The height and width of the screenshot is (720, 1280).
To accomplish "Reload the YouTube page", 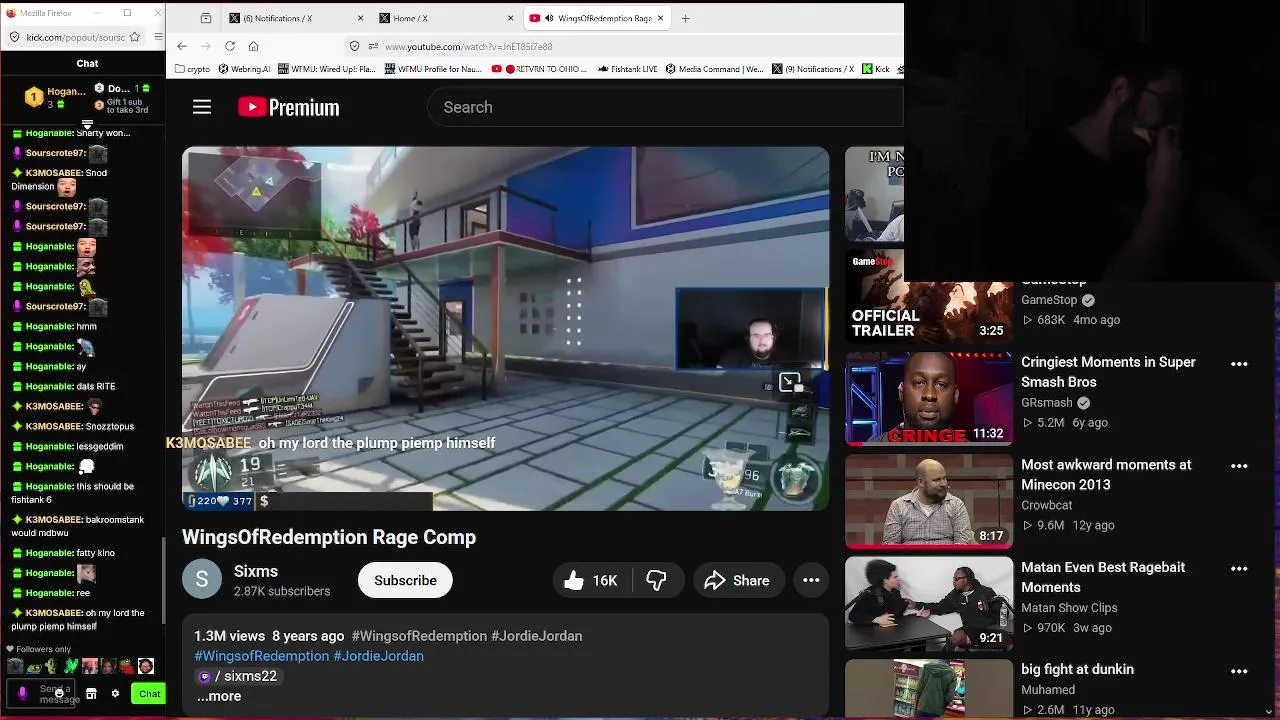I will (230, 46).
